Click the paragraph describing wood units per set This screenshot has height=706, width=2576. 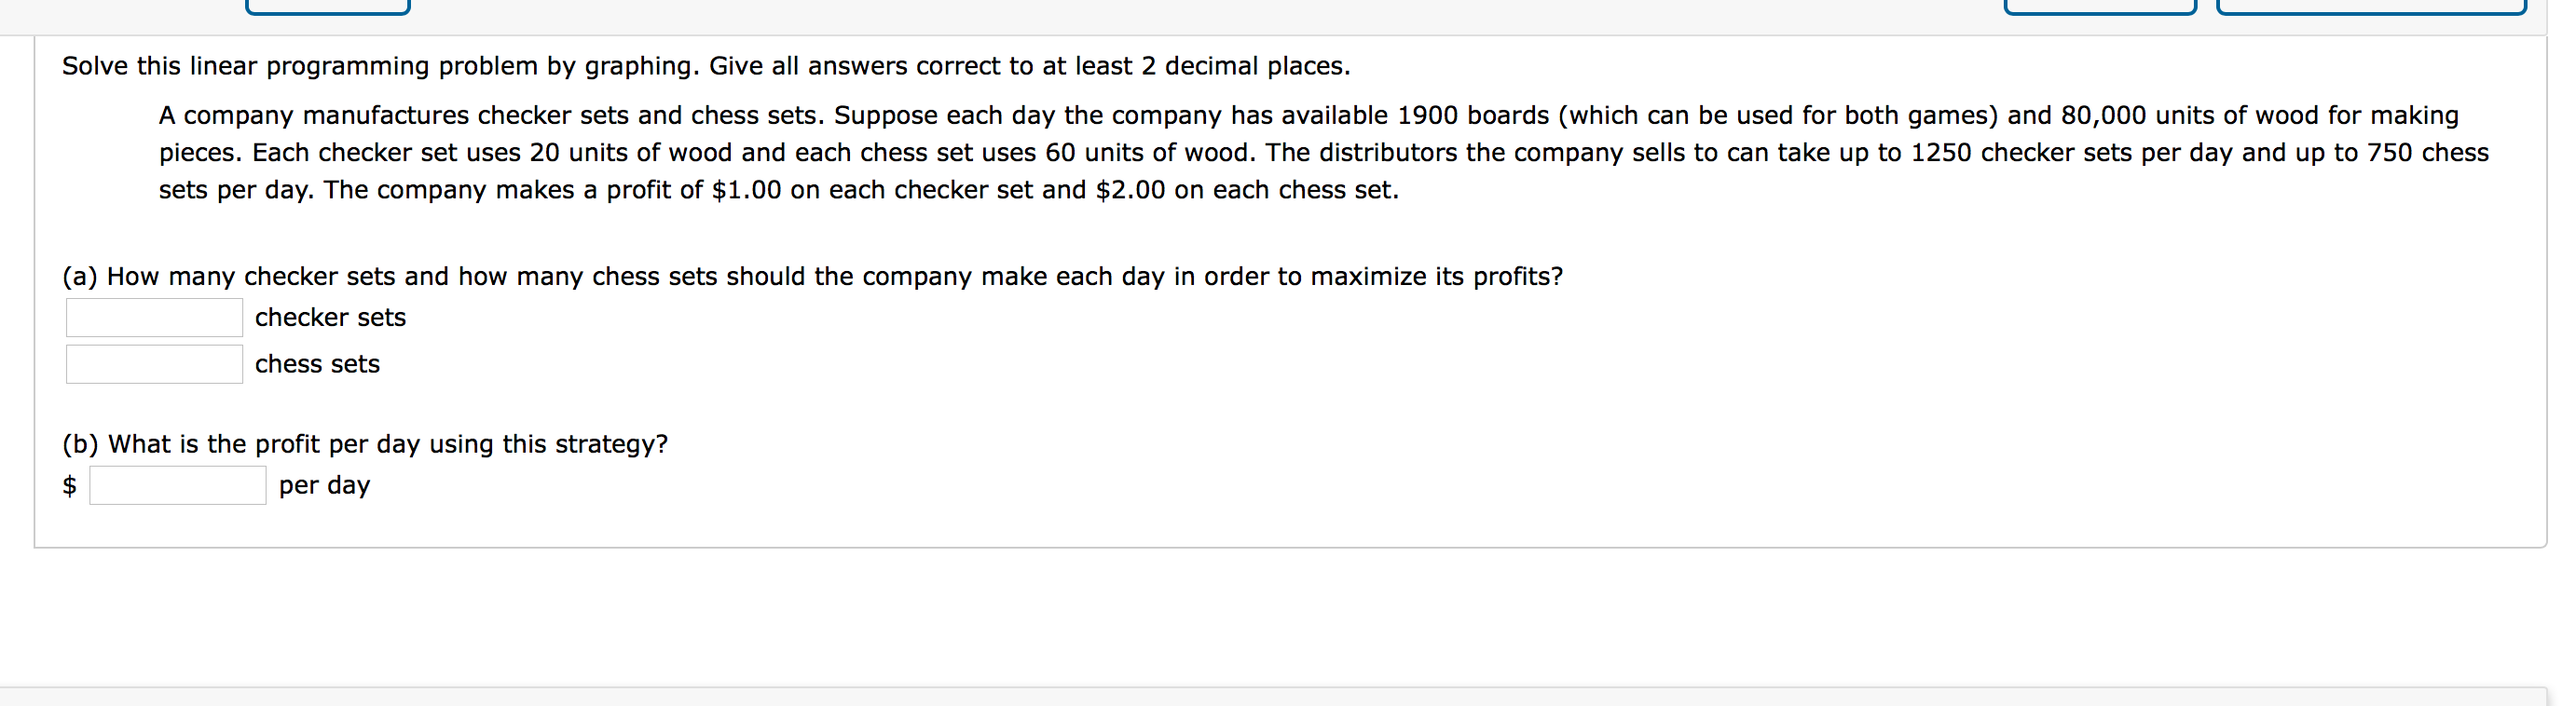700,152
